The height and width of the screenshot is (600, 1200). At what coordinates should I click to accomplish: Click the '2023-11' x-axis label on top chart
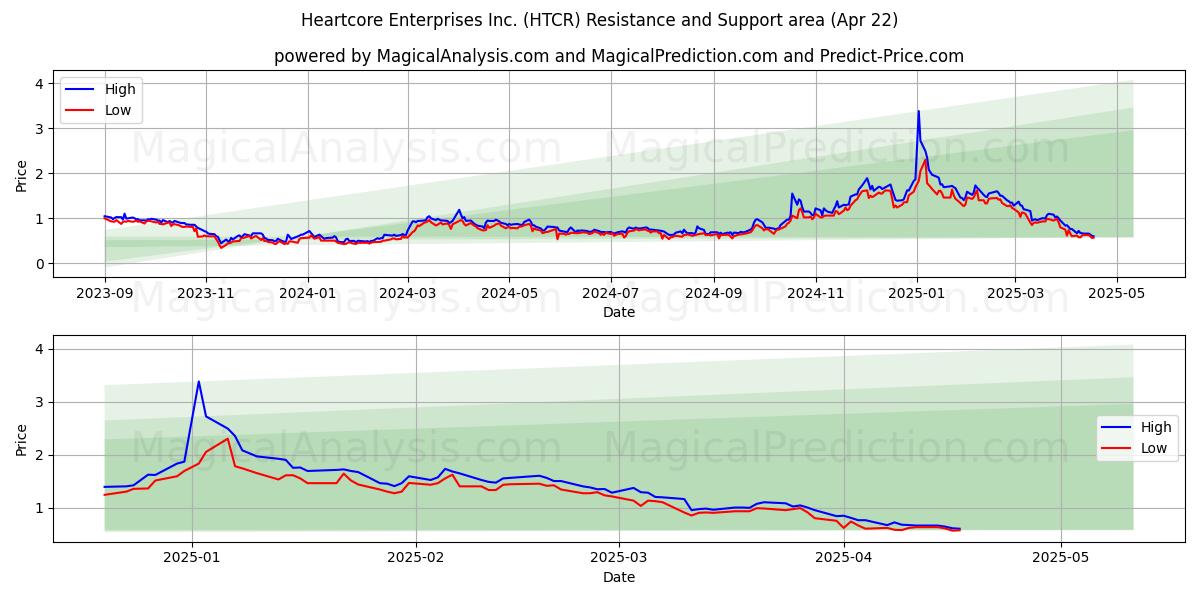point(206,295)
